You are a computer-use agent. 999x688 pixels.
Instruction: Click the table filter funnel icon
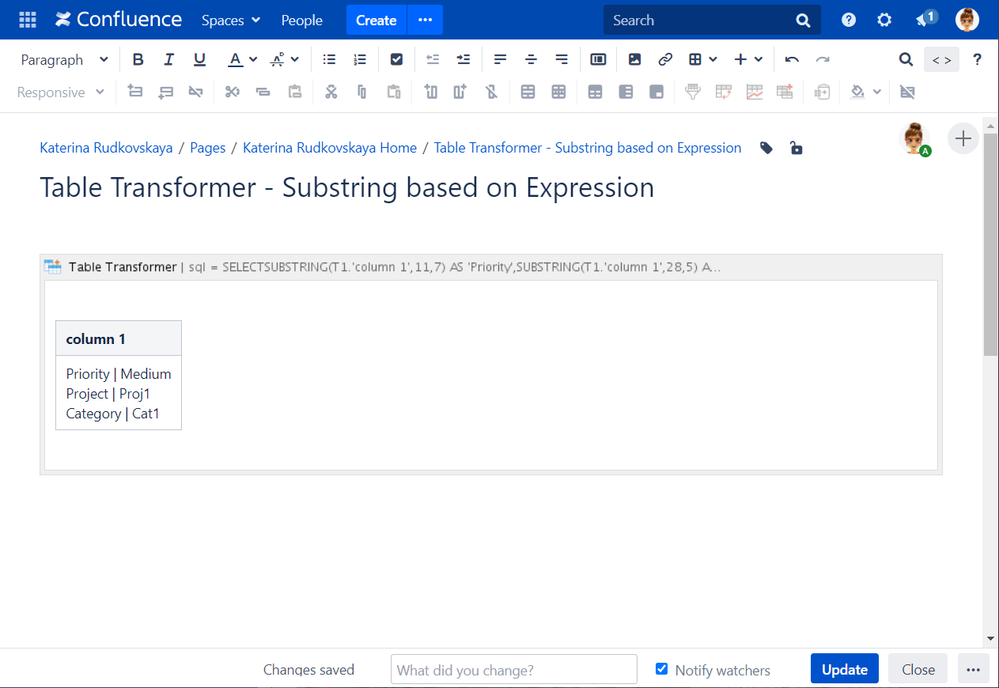point(693,92)
